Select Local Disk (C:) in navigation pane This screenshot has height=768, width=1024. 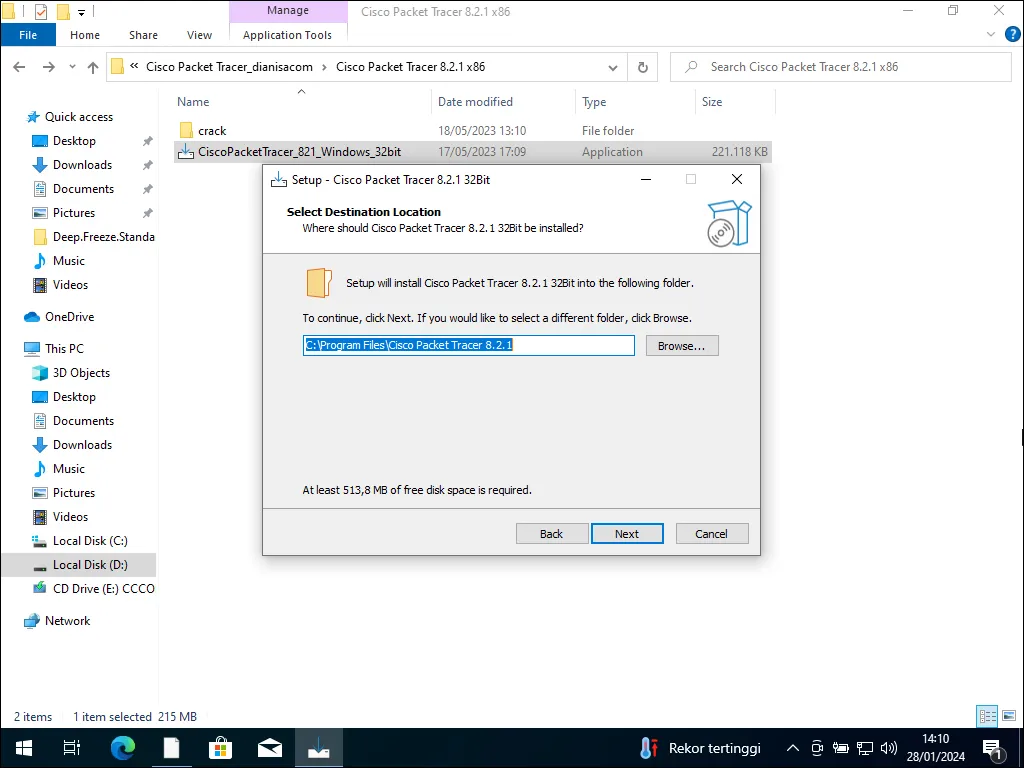click(90, 541)
